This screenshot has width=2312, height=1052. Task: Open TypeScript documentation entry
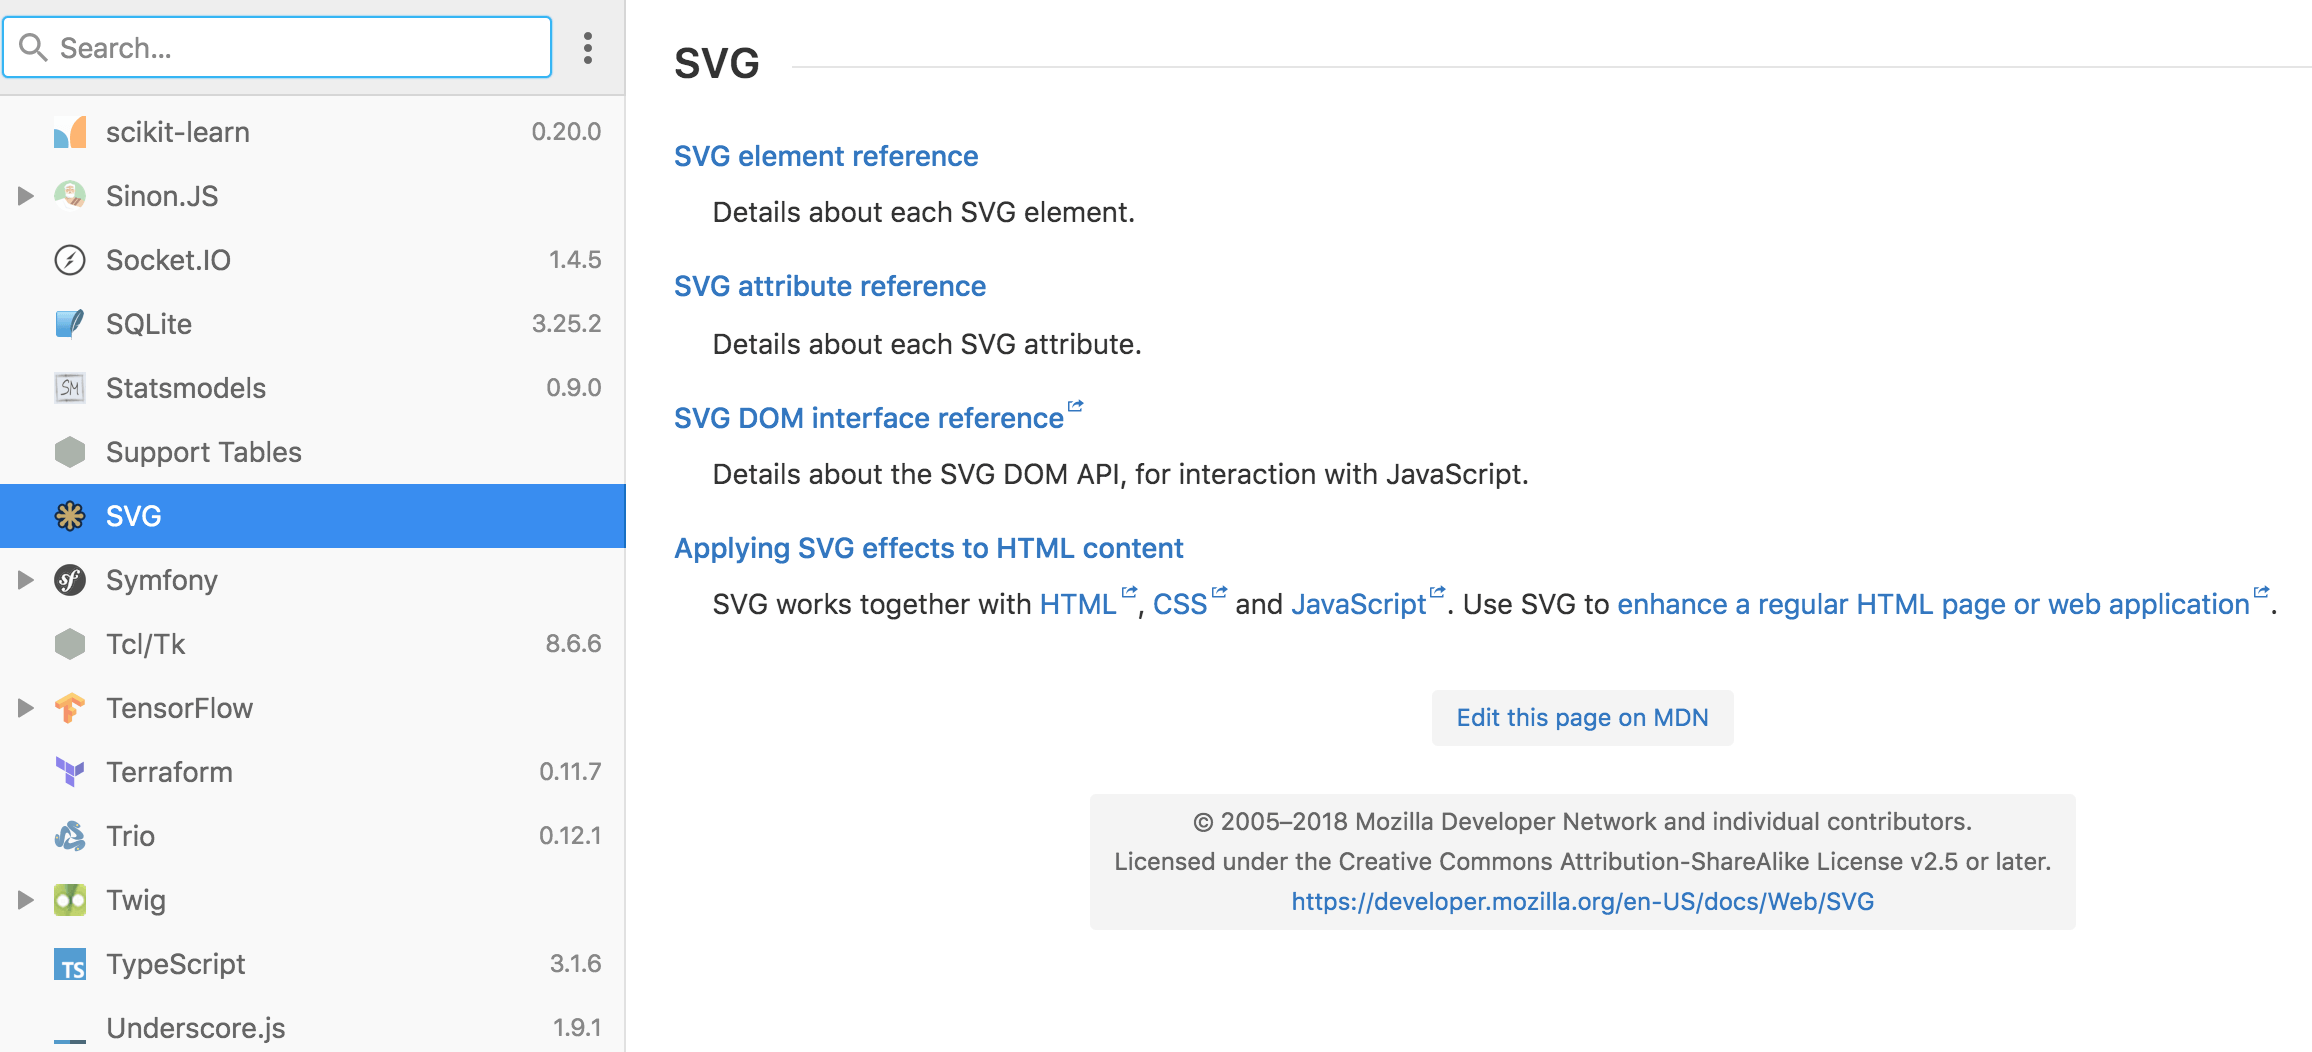click(312, 964)
